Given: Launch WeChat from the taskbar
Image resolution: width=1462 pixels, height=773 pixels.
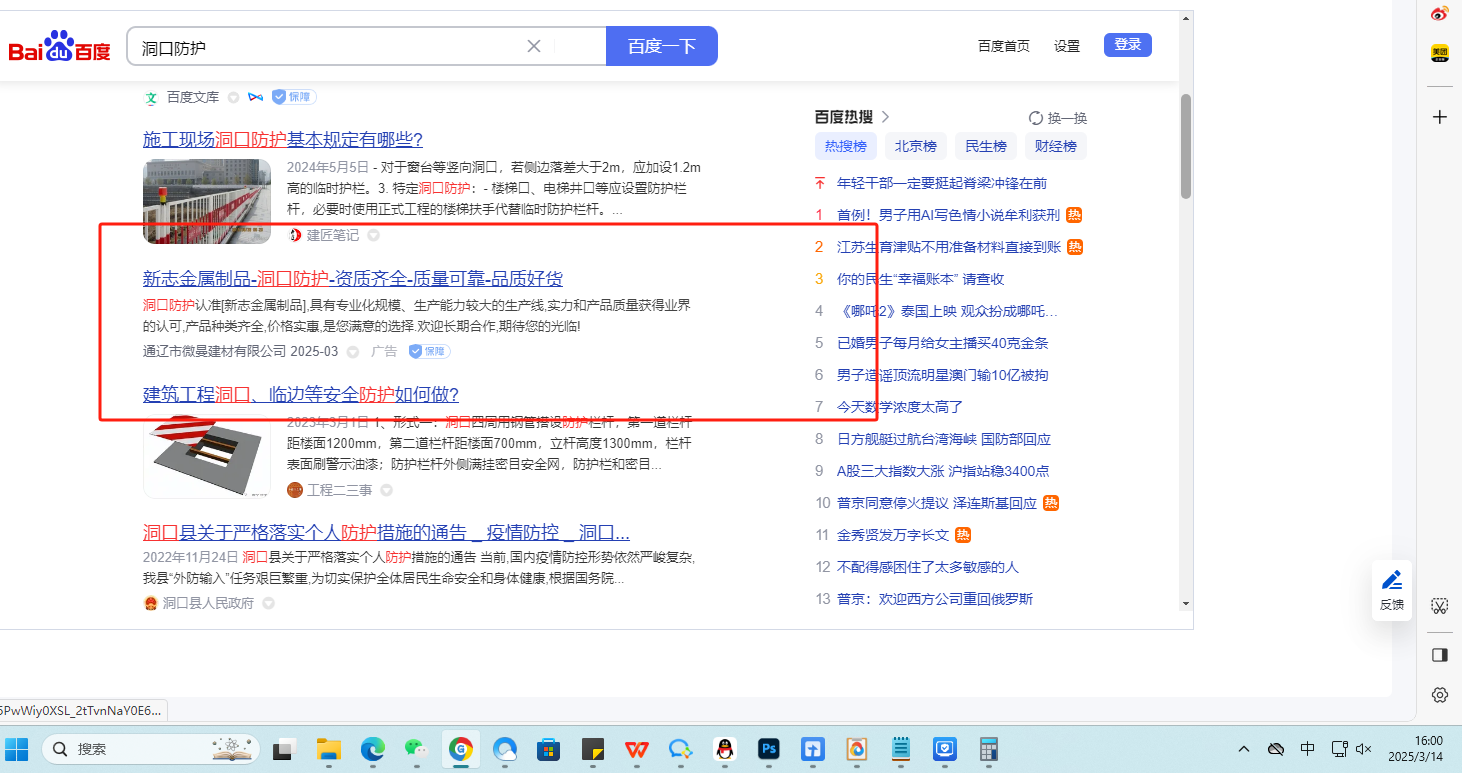Looking at the screenshot, I should tap(415, 749).
